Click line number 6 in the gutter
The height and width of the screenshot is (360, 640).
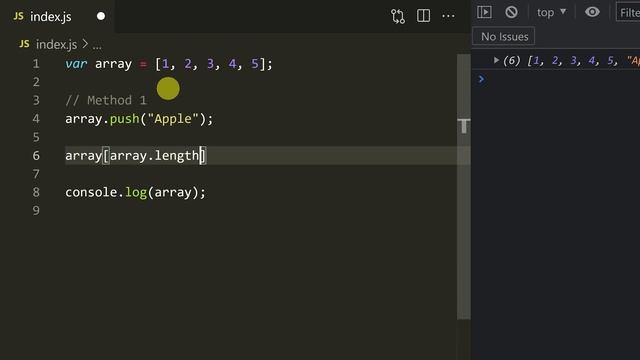(36, 156)
